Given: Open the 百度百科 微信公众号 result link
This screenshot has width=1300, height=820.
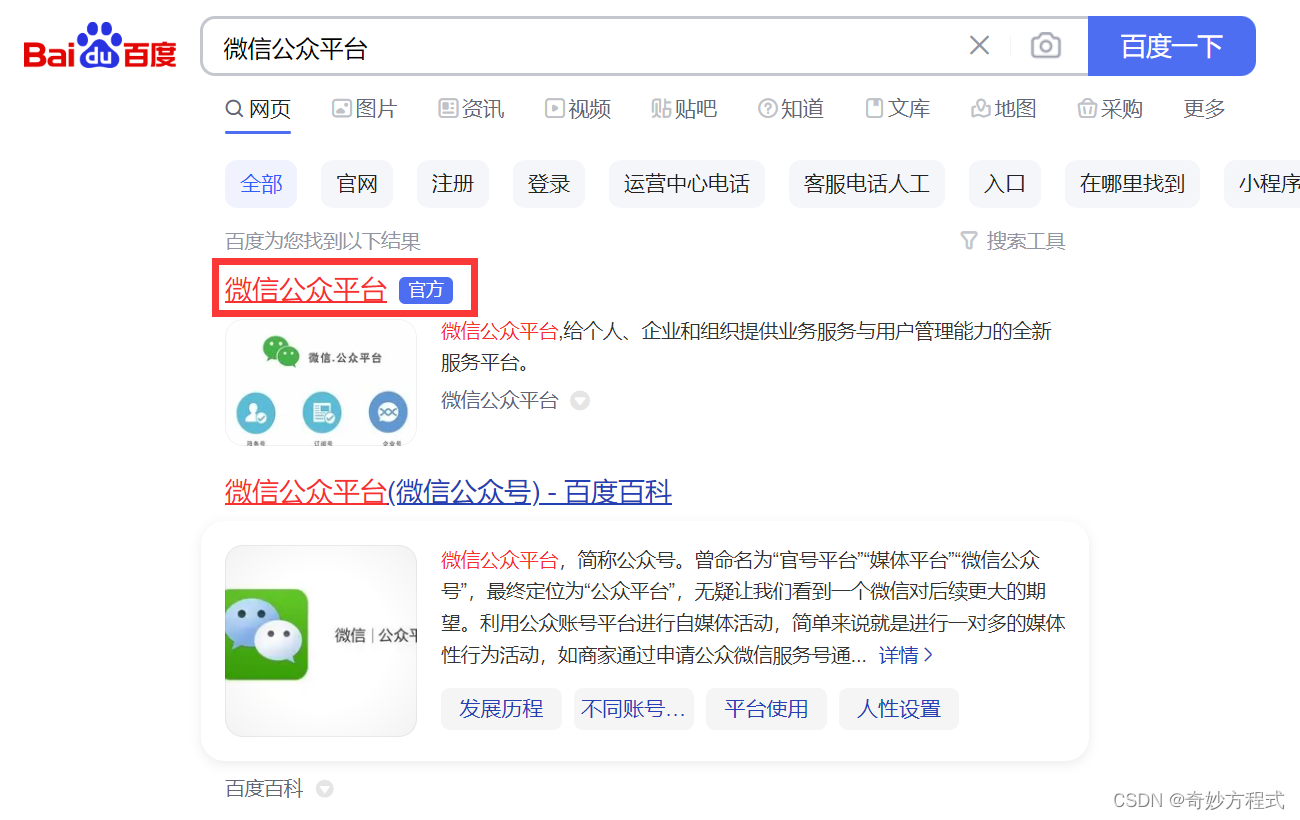Looking at the screenshot, I should tap(448, 492).
